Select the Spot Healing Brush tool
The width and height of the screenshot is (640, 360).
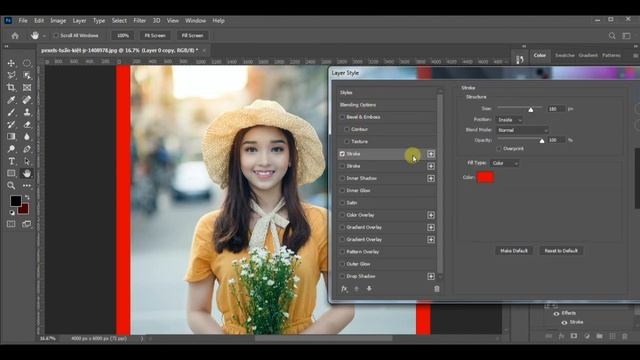[x=27, y=100]
